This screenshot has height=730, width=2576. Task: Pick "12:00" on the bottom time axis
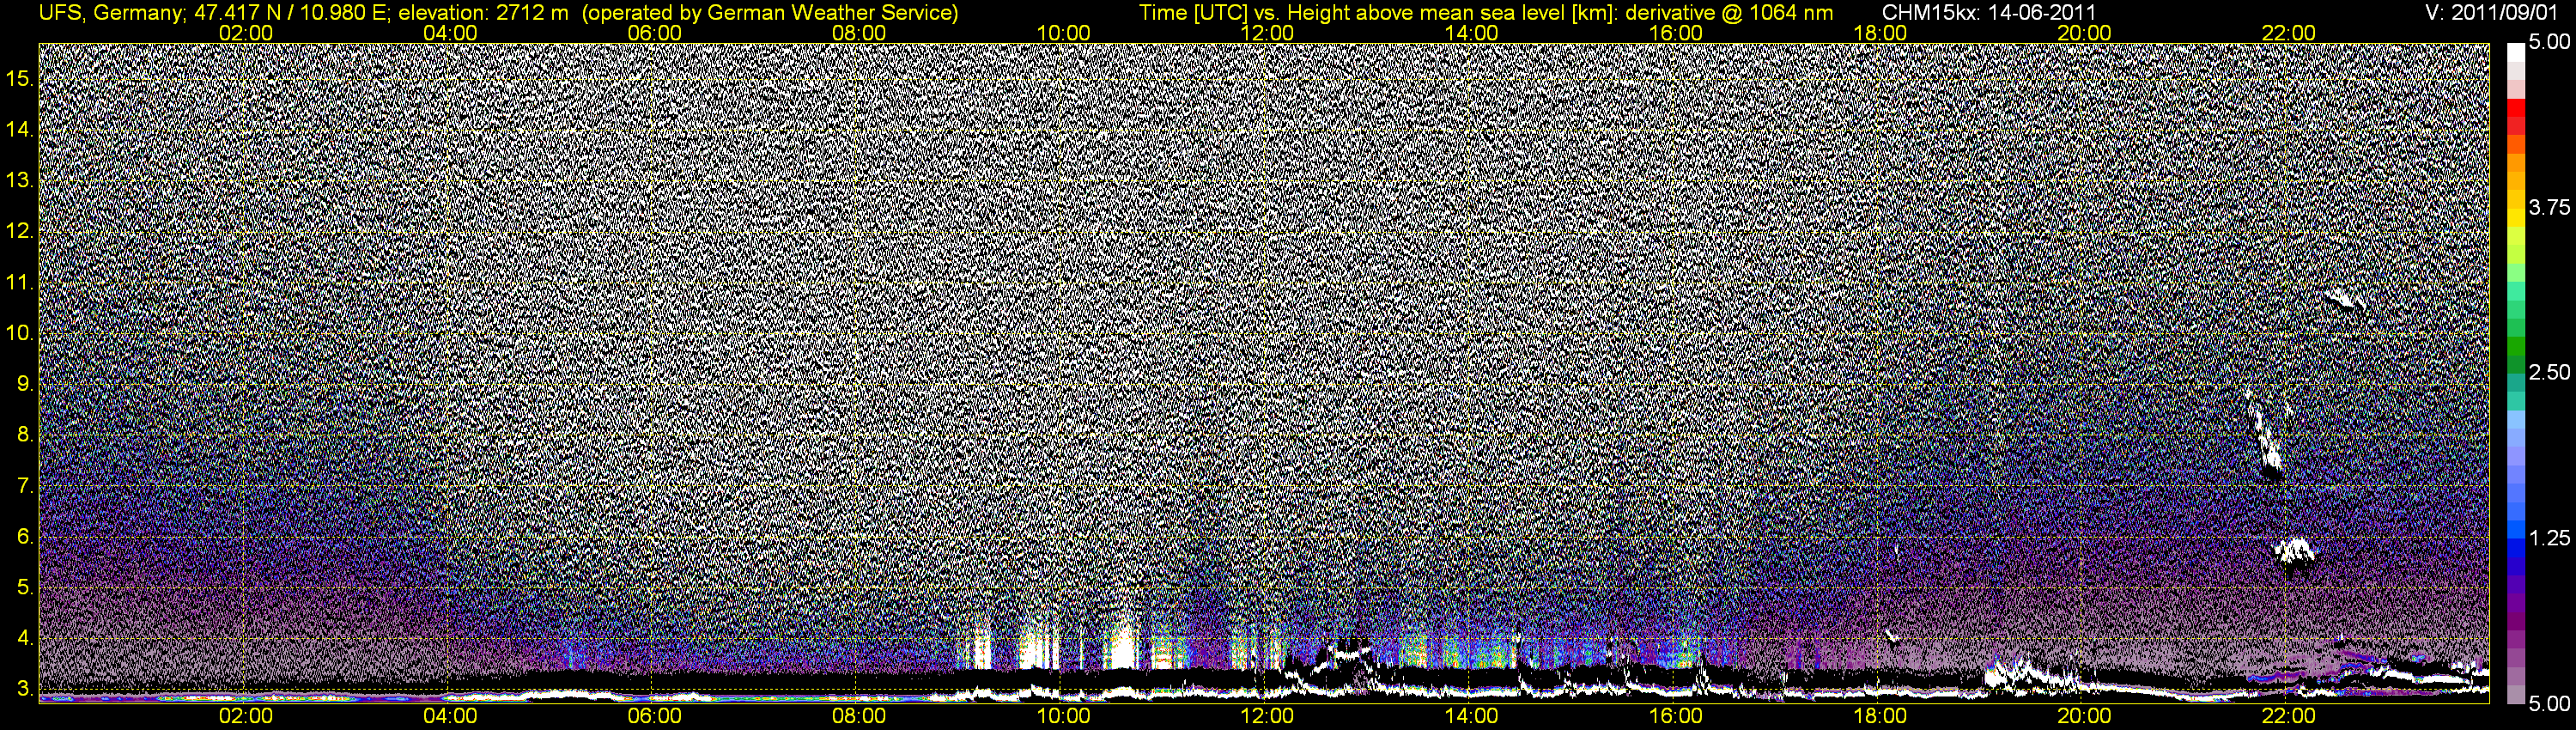1267,716
